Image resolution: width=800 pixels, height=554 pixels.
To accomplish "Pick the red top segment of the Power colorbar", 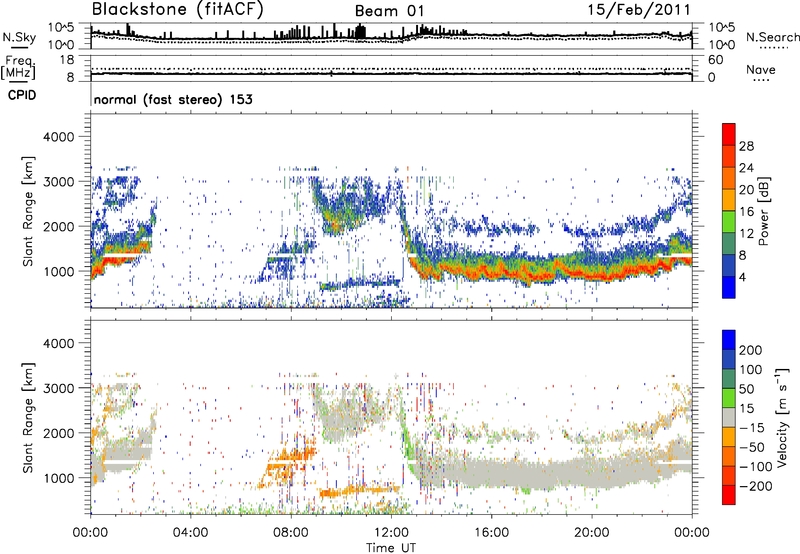I will pos(729,134).
